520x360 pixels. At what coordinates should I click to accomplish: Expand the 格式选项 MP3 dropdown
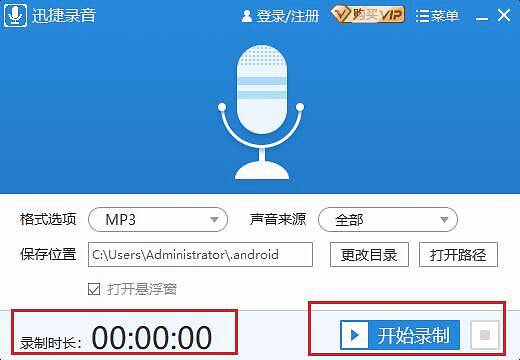(x=158, y=219)
